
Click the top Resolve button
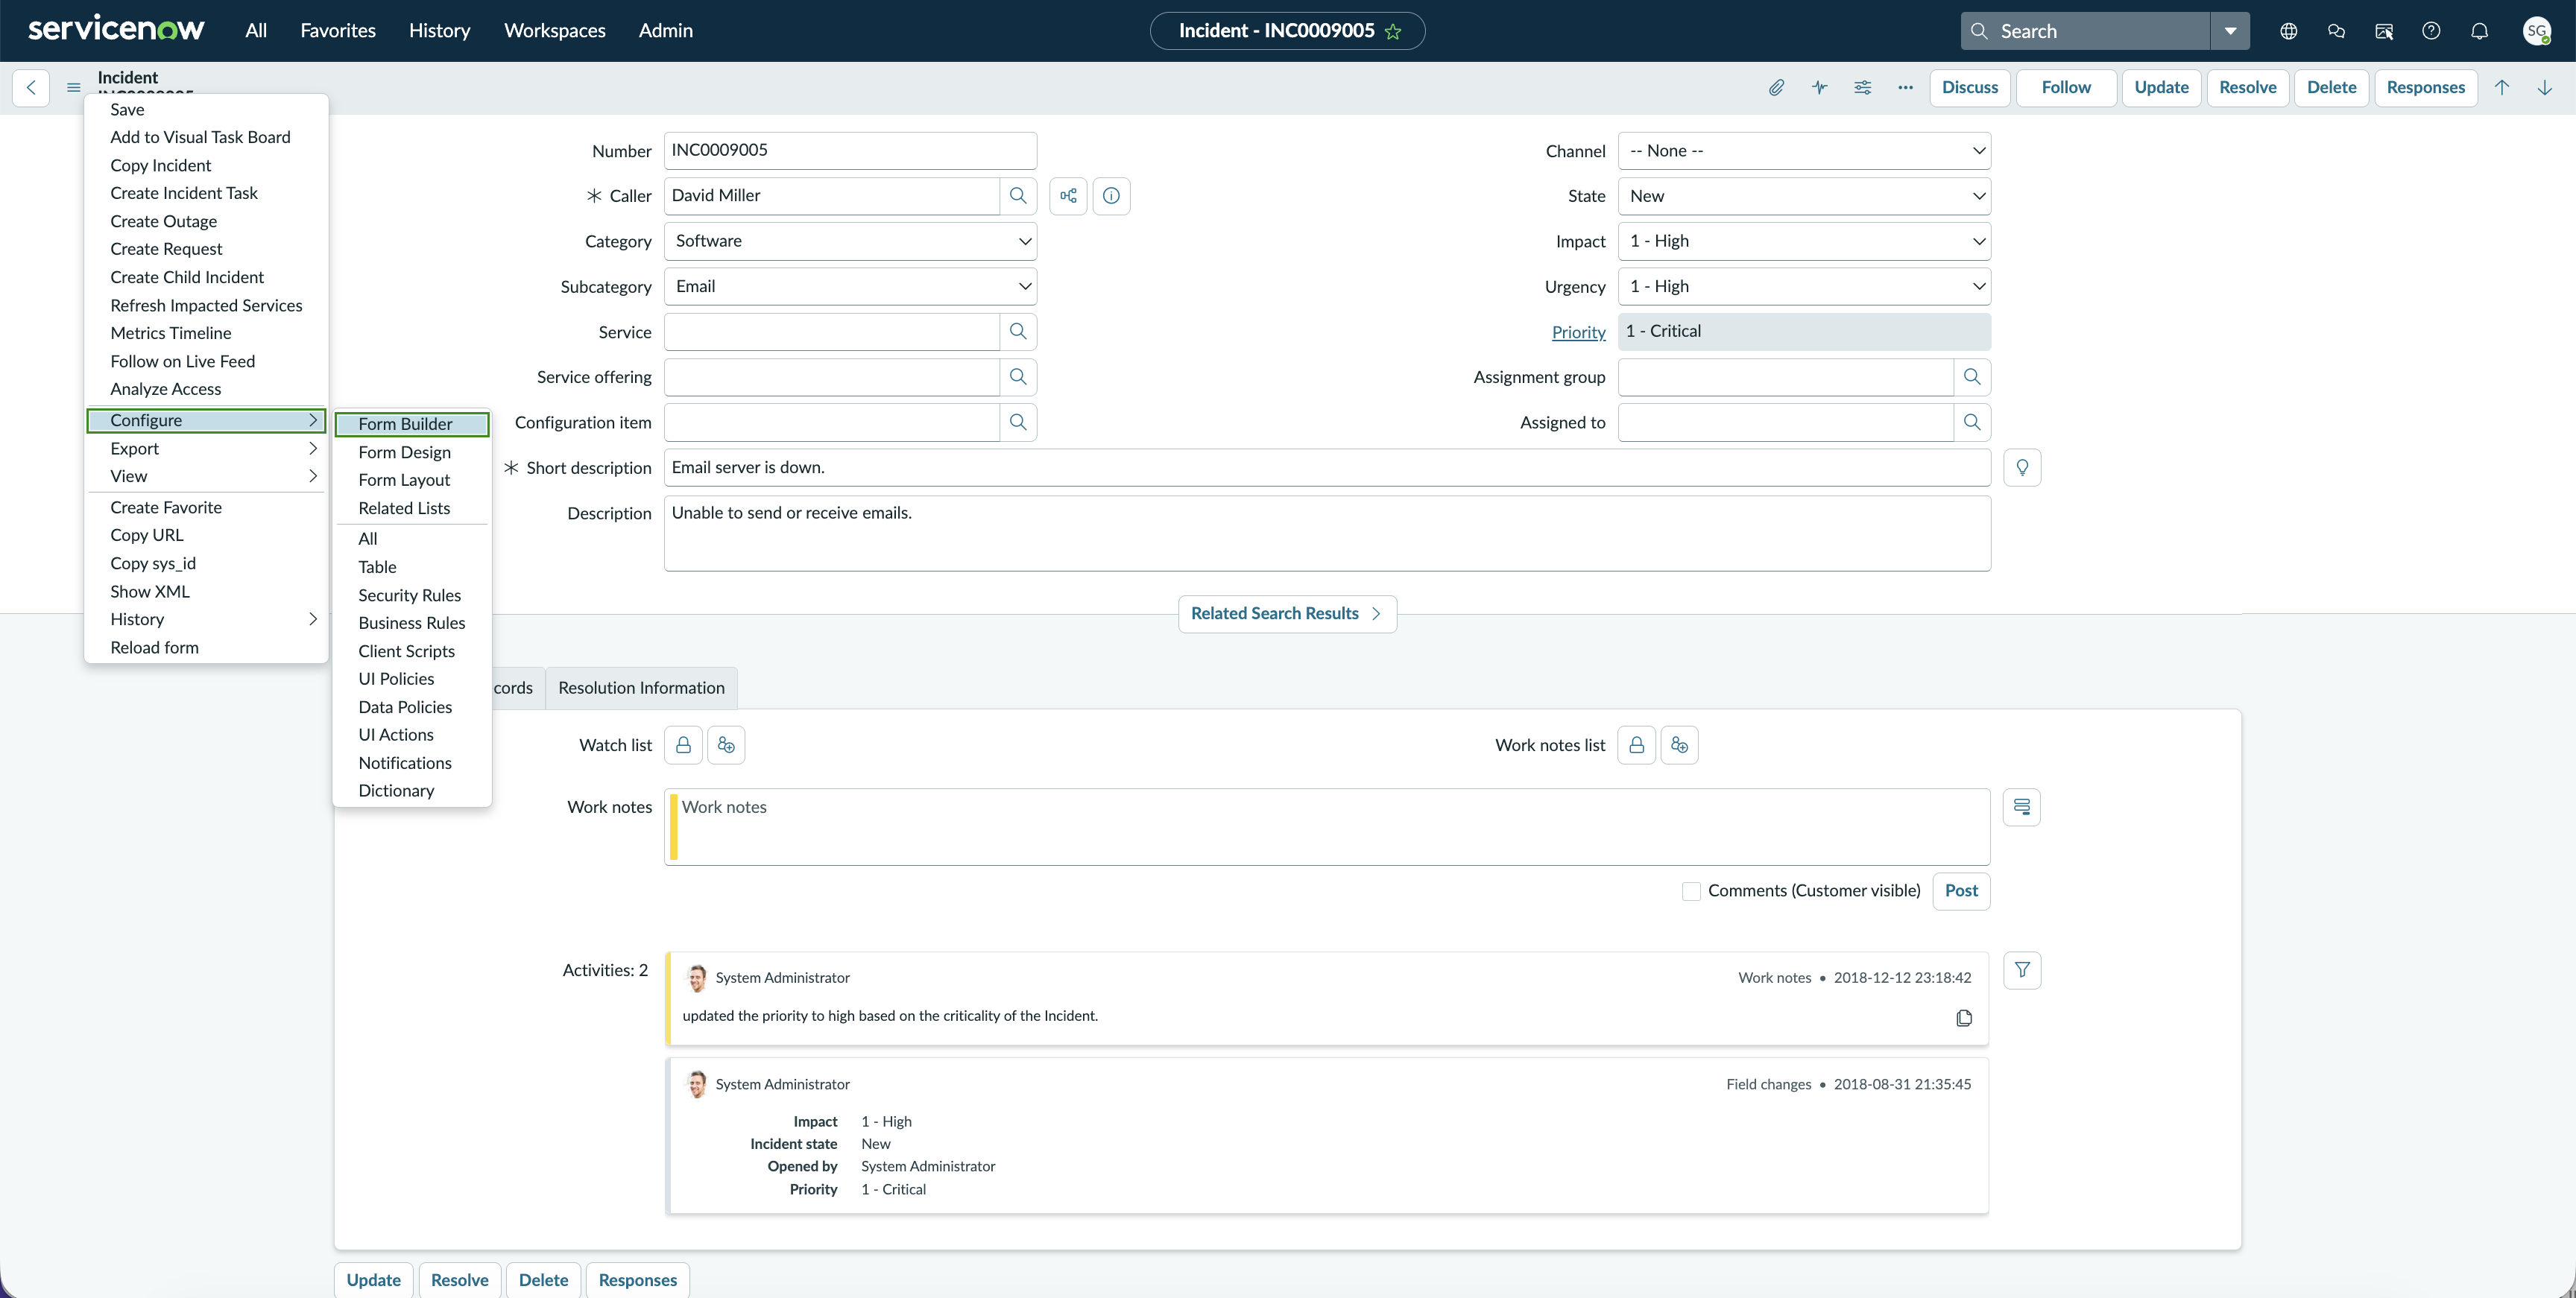2248,87
